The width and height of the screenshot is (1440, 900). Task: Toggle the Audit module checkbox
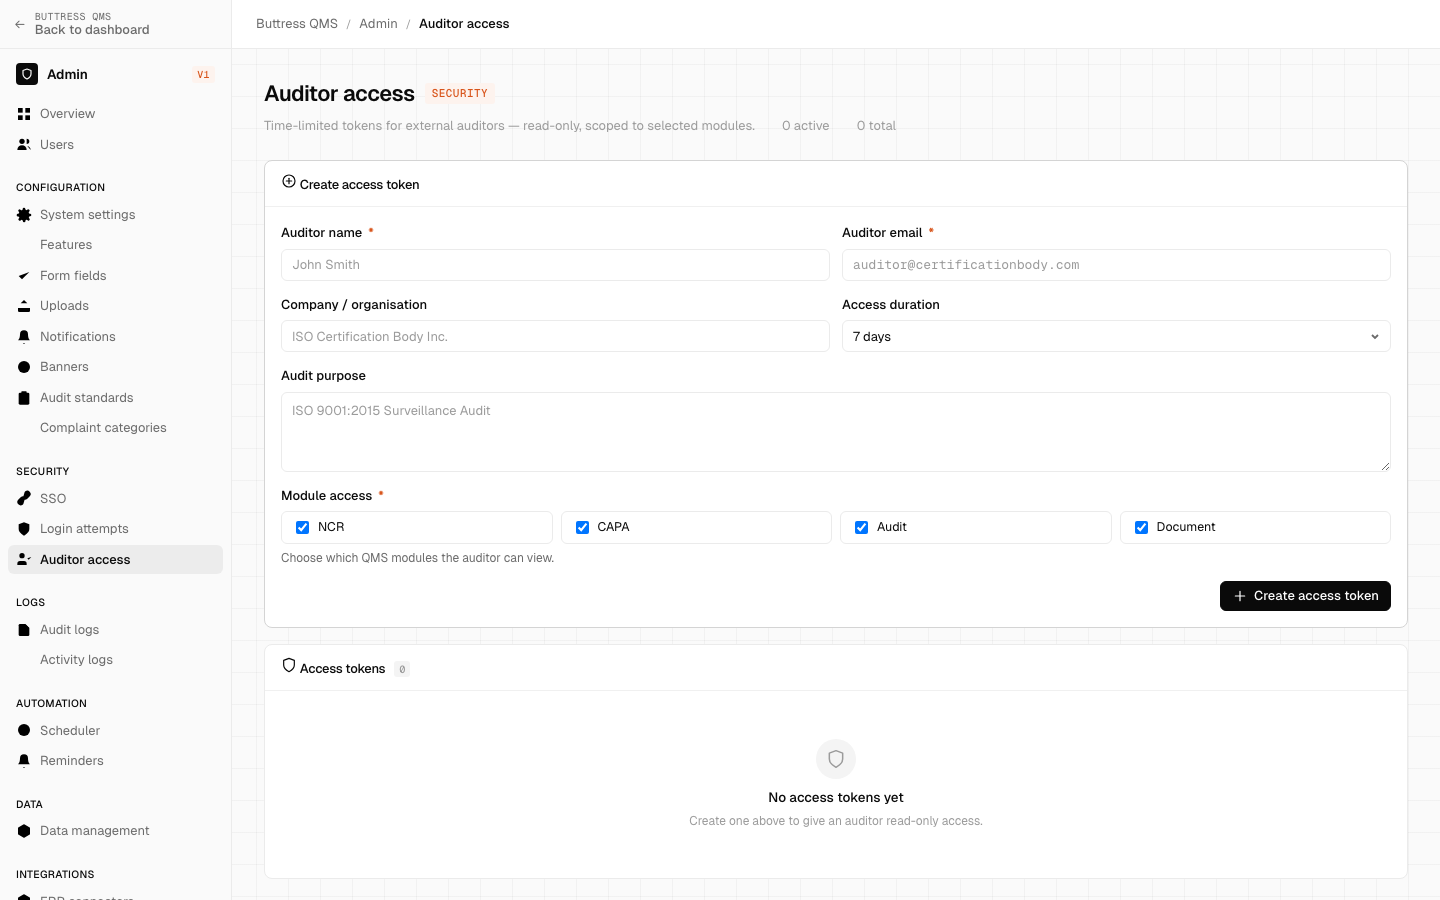point(861,527)
